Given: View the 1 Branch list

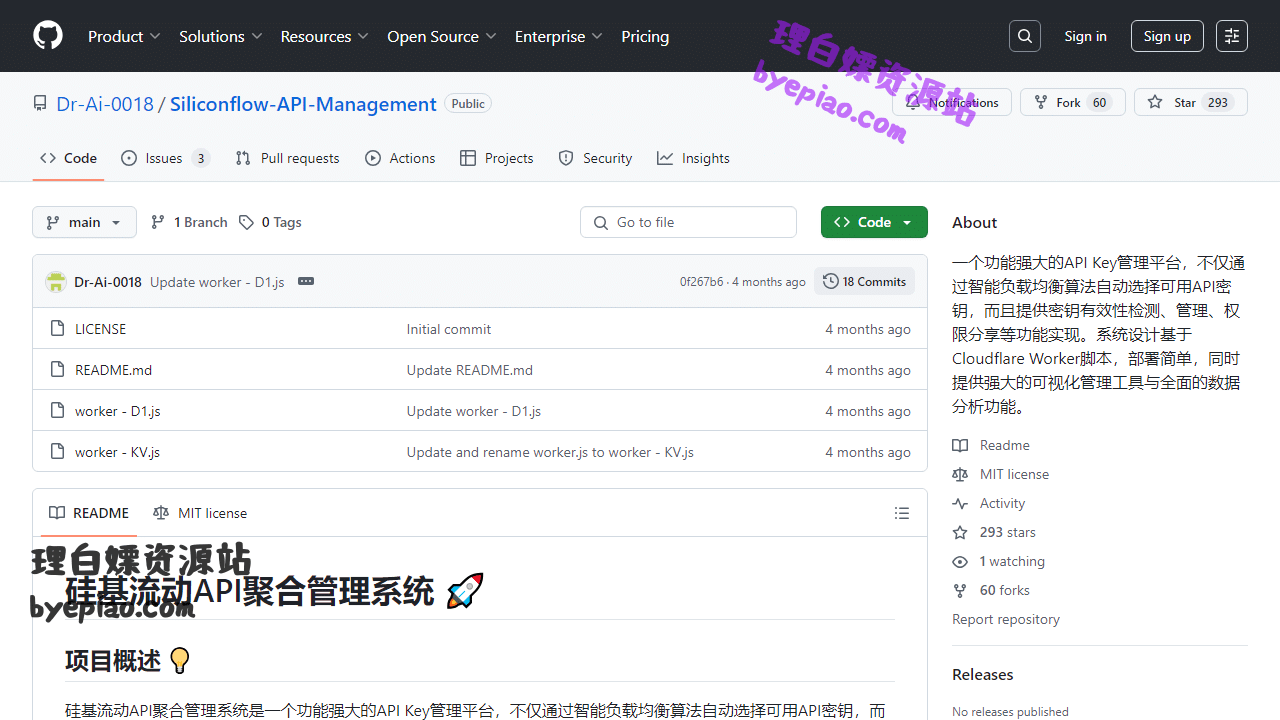Looking at the screenshot, I should [x=189, y=222].
